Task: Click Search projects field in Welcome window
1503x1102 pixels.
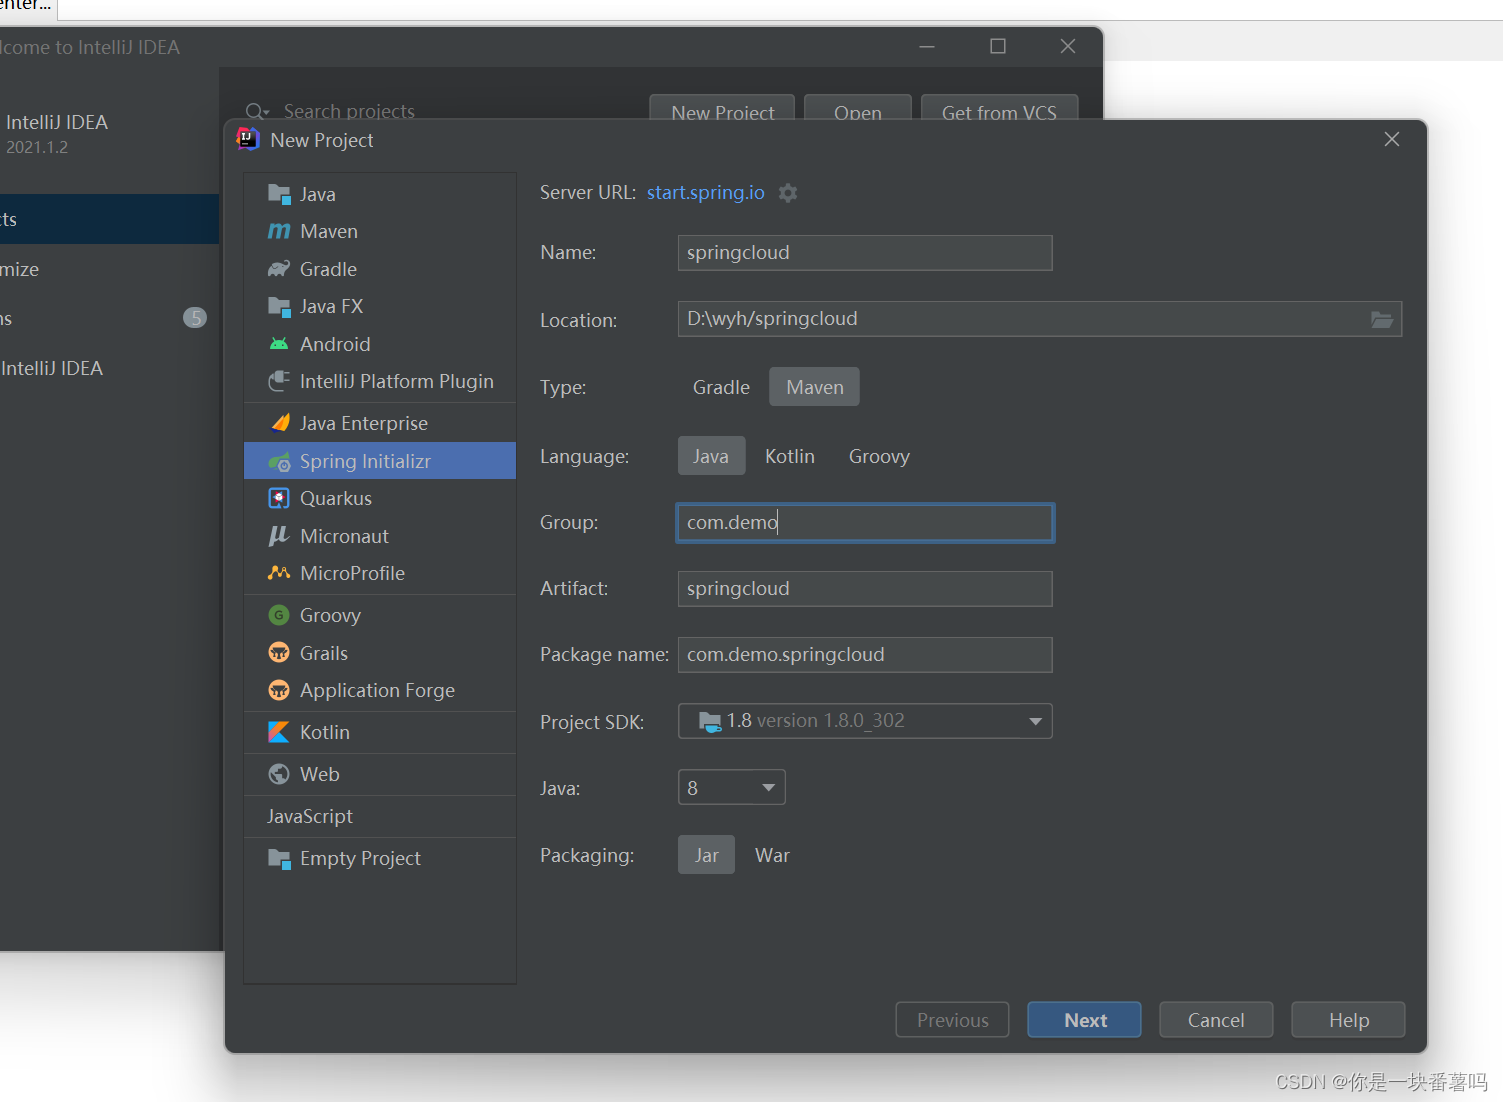Action: (349, 111)
